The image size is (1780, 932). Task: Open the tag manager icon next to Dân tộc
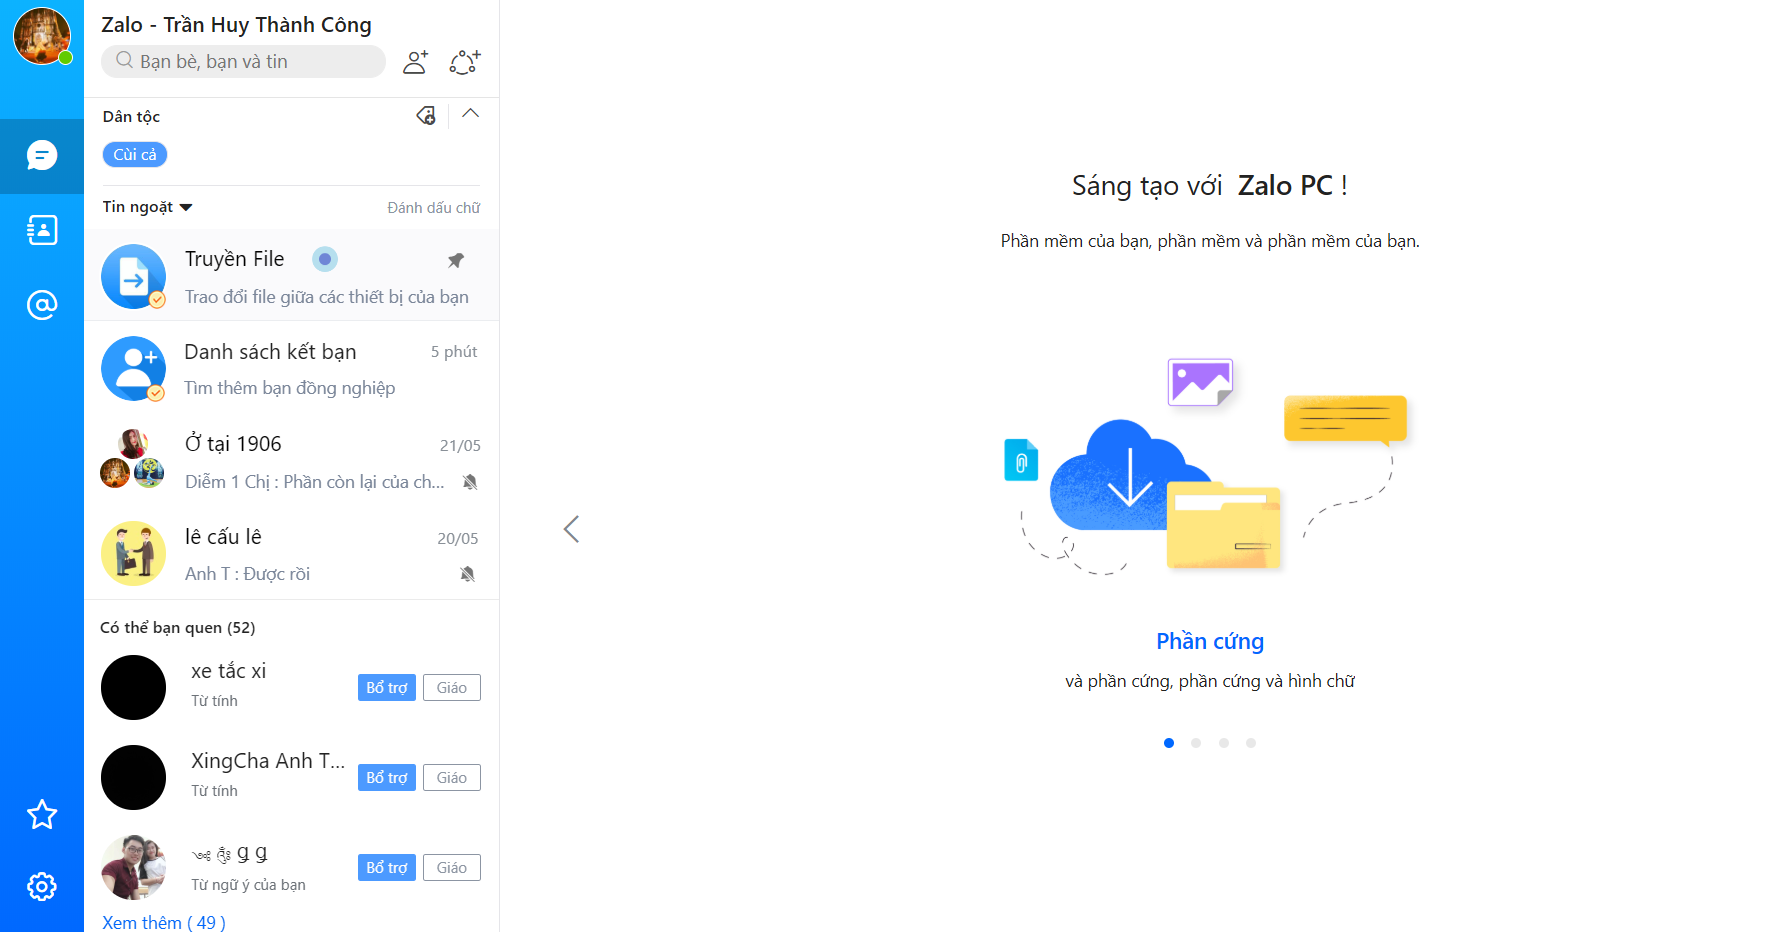pyautogui.click(x=426, y=116)
